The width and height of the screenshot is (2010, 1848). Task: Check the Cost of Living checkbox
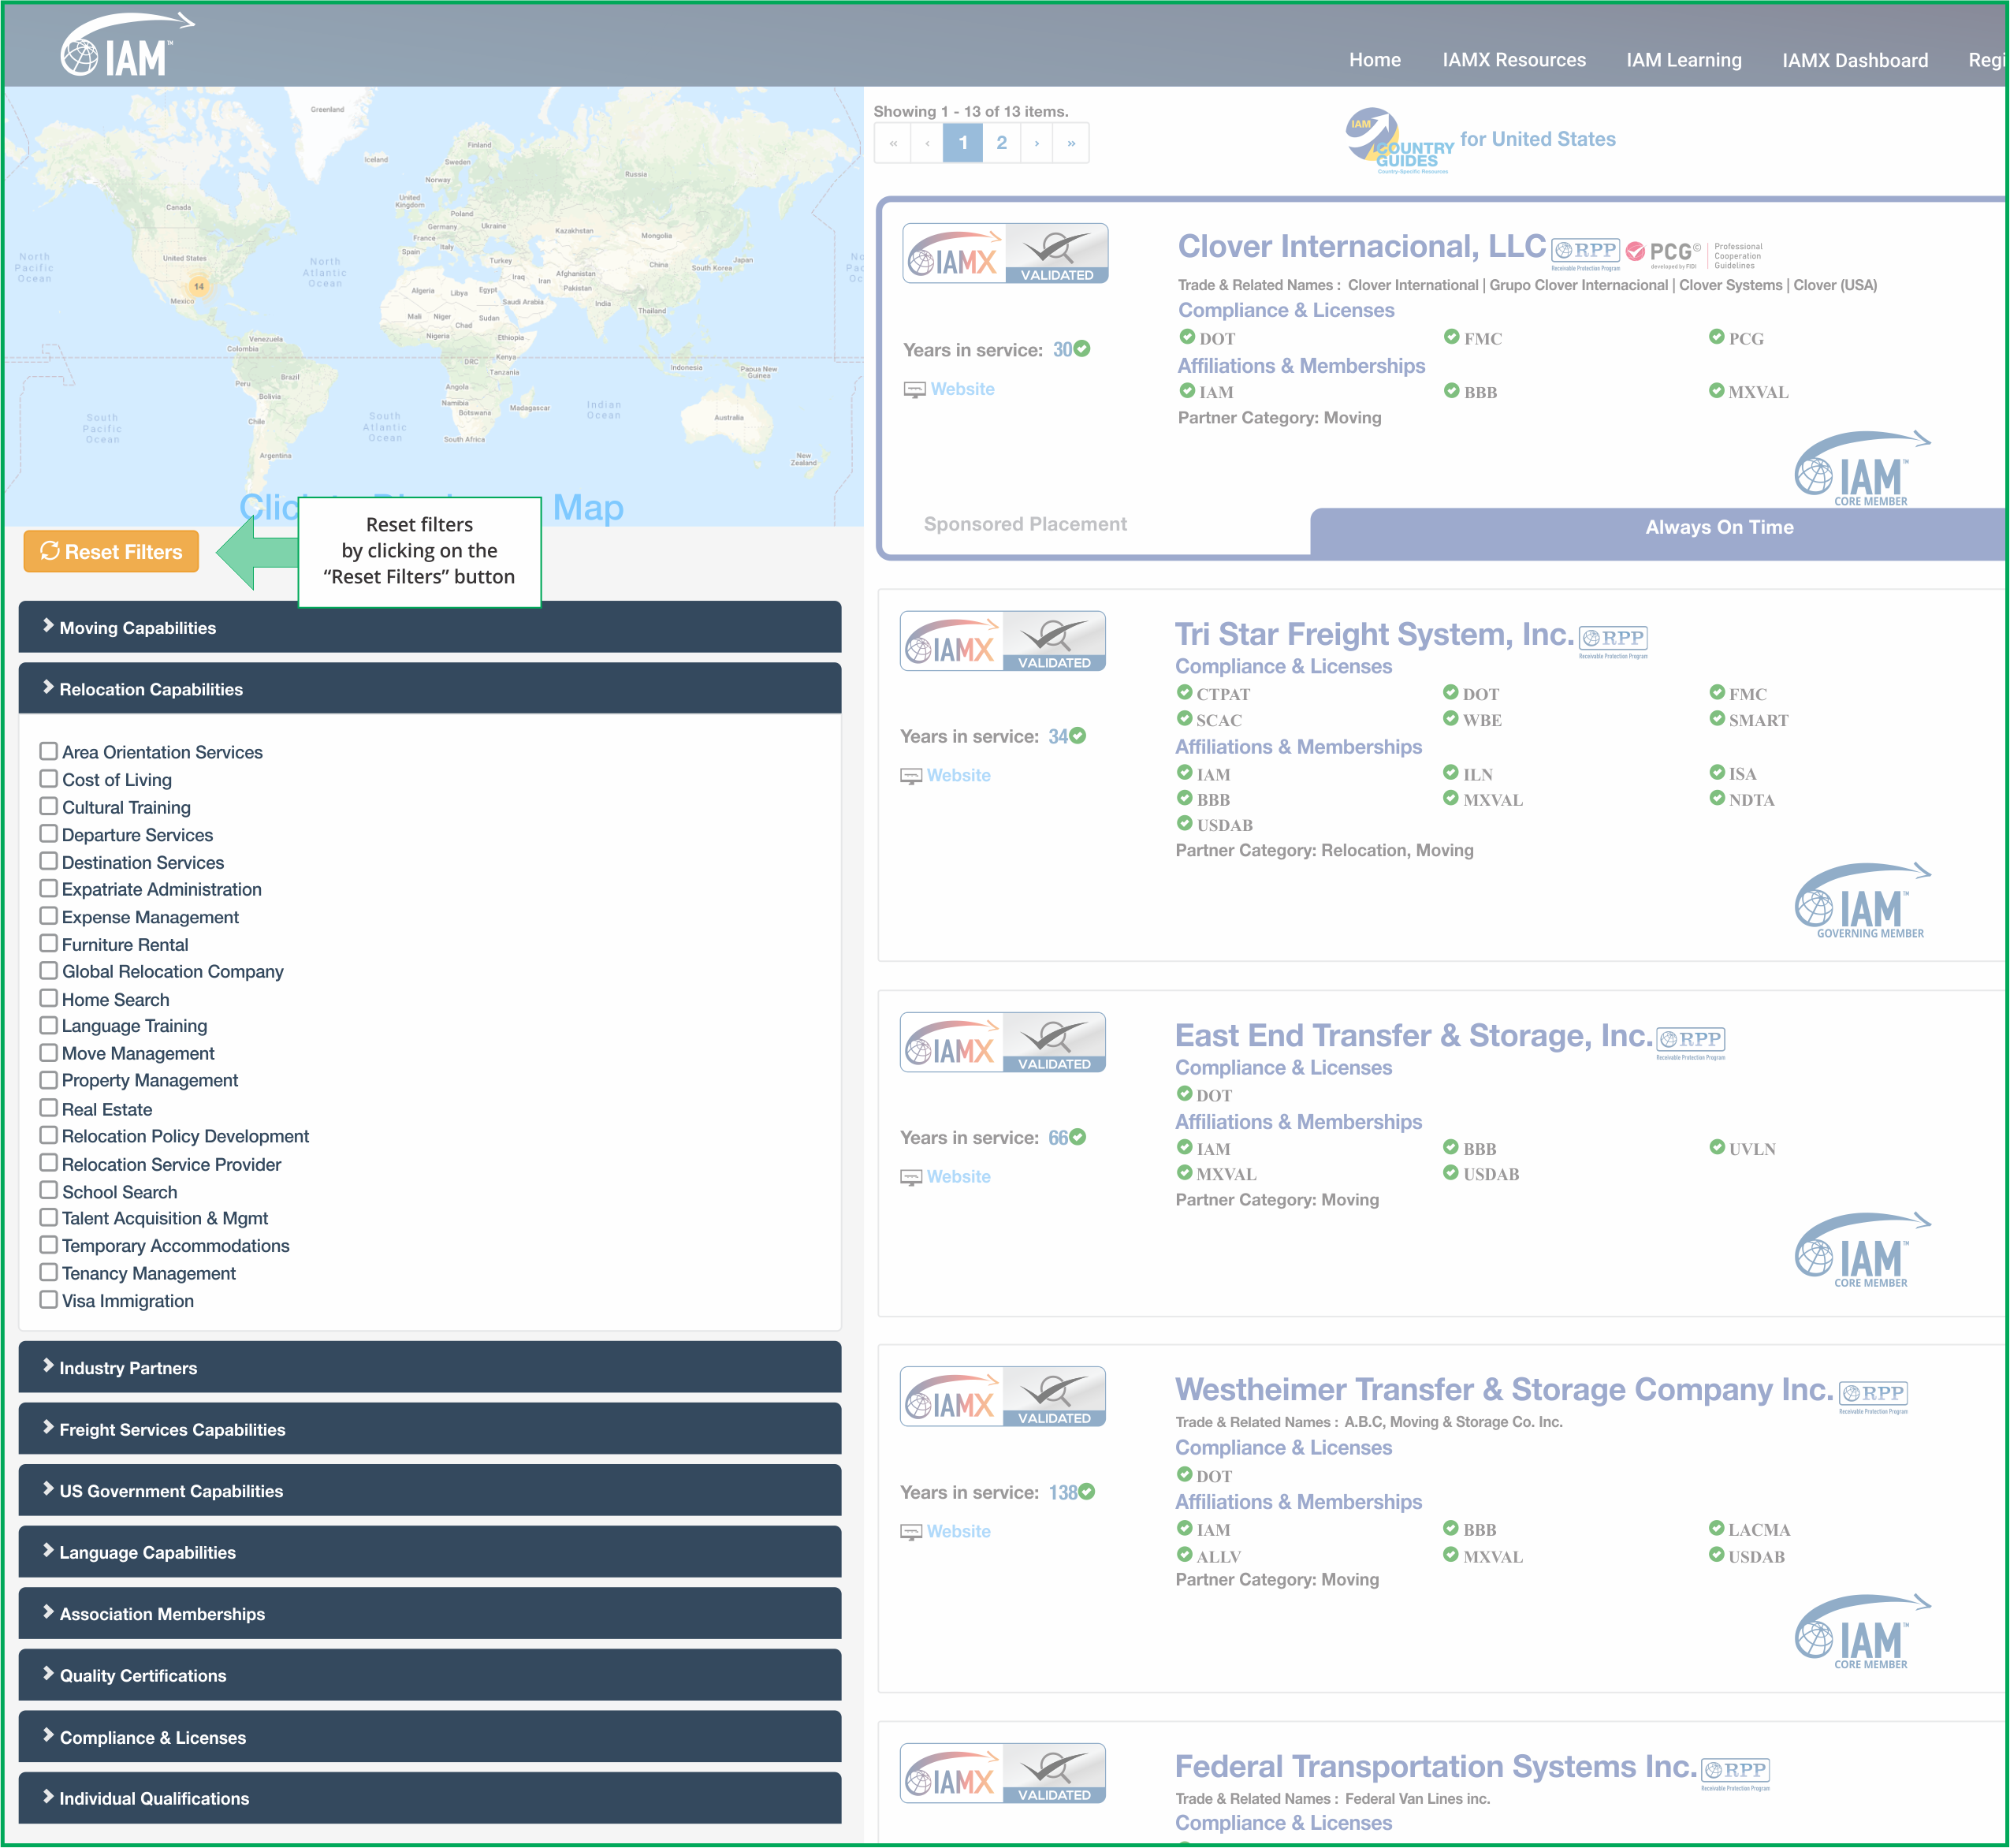click(x=48, y=779)
